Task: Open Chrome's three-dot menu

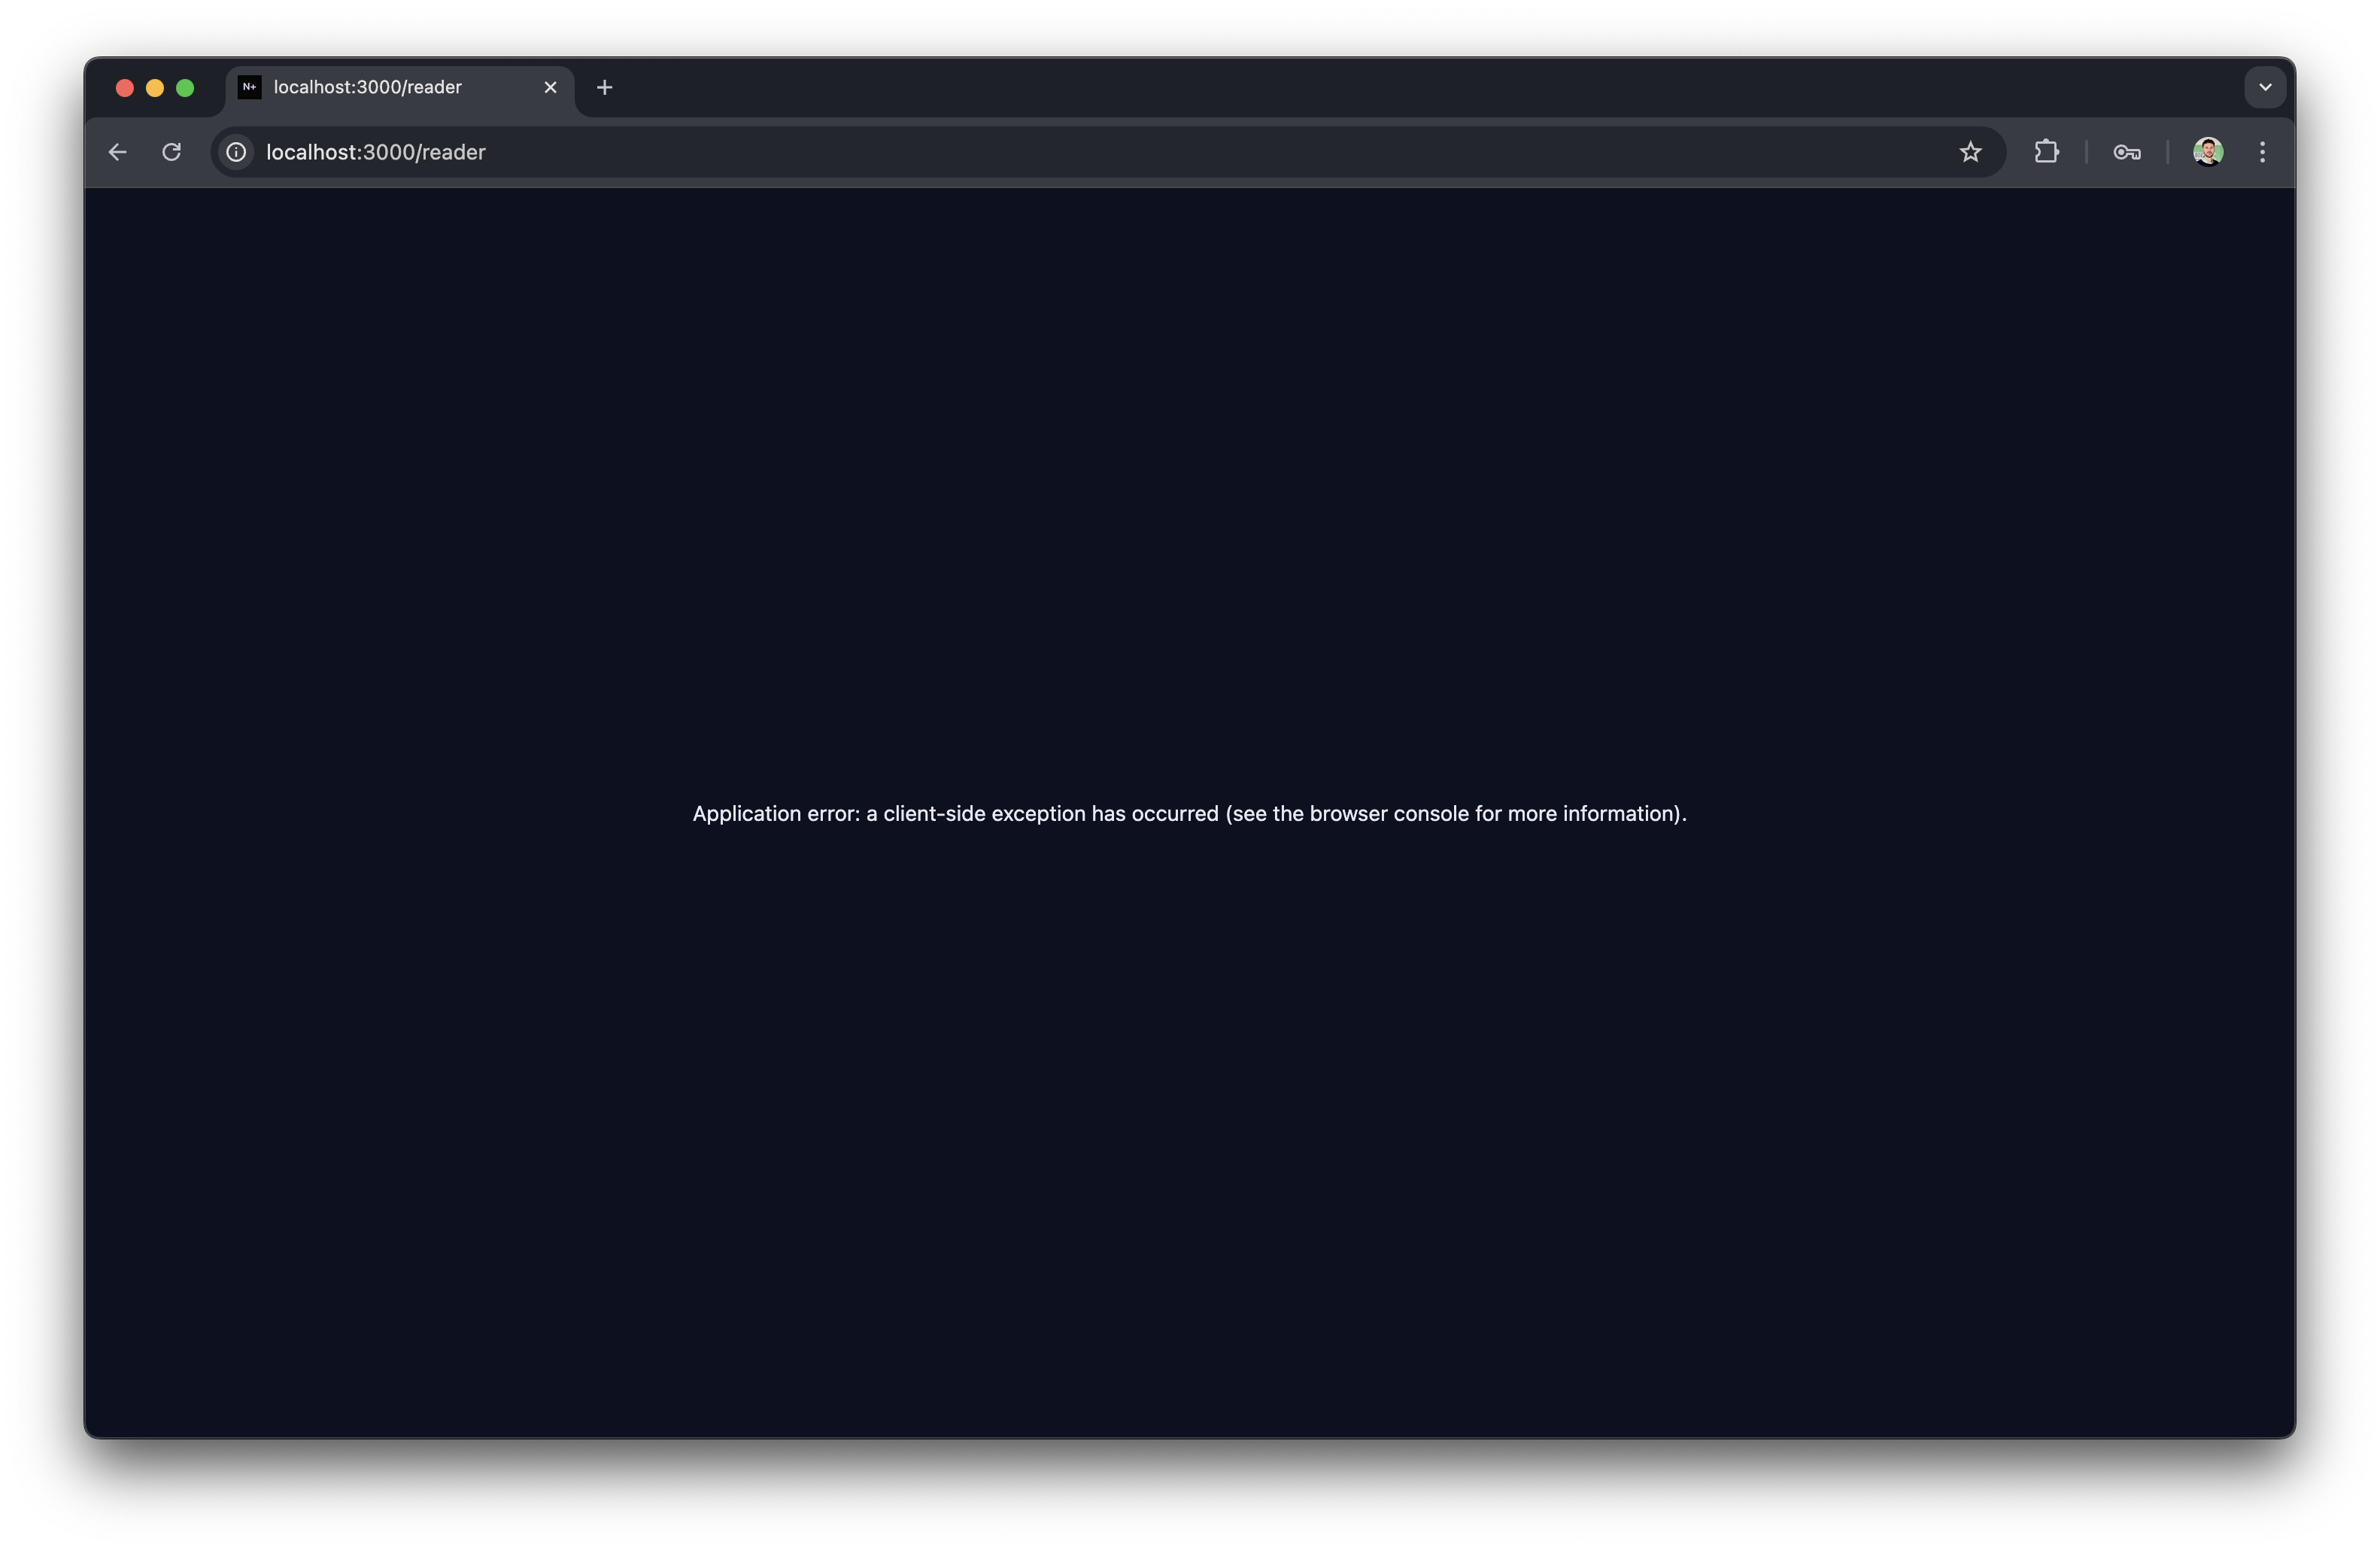Action: click(2262, 152)
